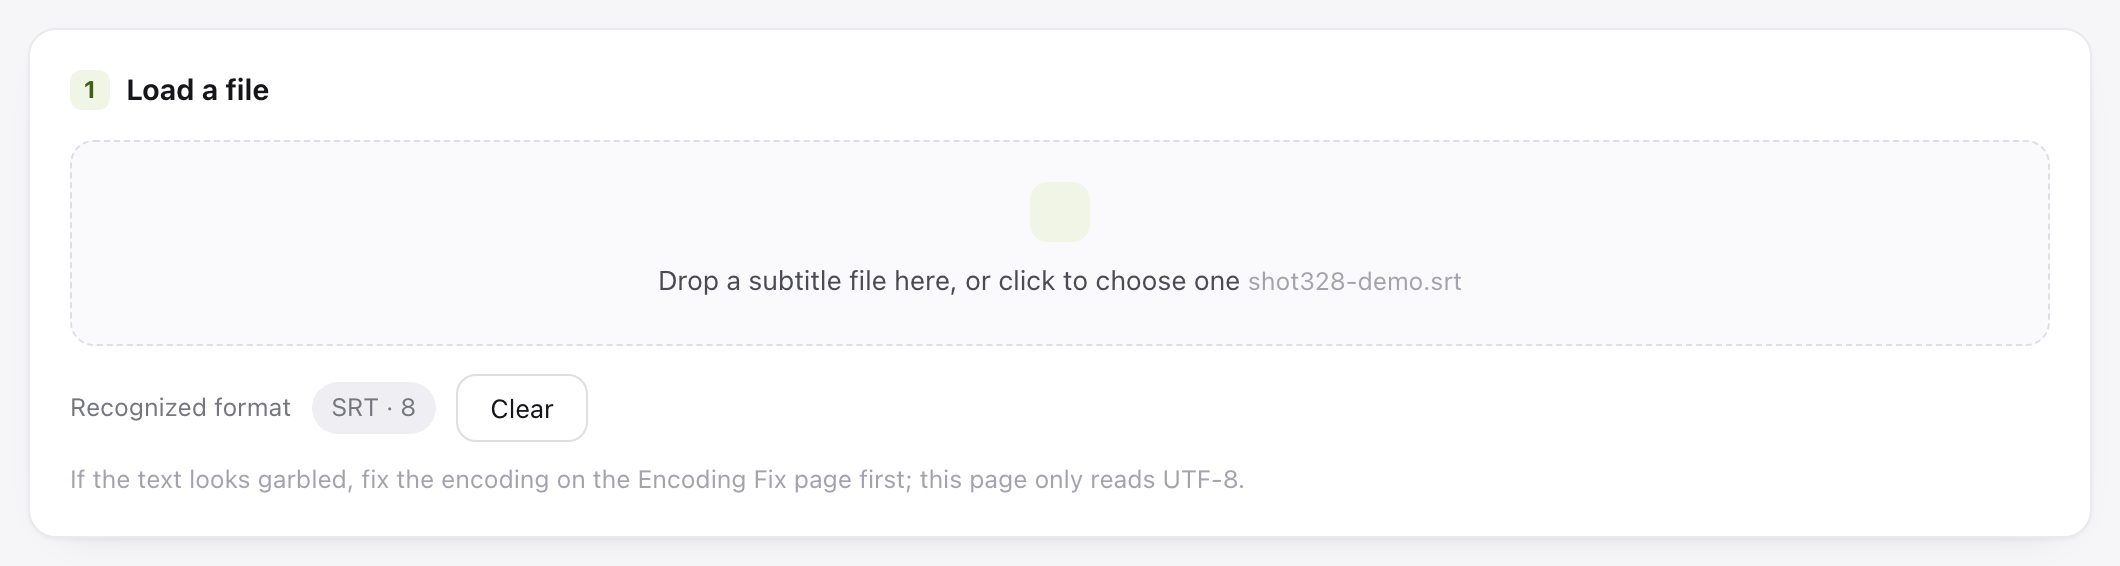Open file chooser via dashed drop zone
The height and width of the screenshot is (566, 2120).
coord(1060,243)
